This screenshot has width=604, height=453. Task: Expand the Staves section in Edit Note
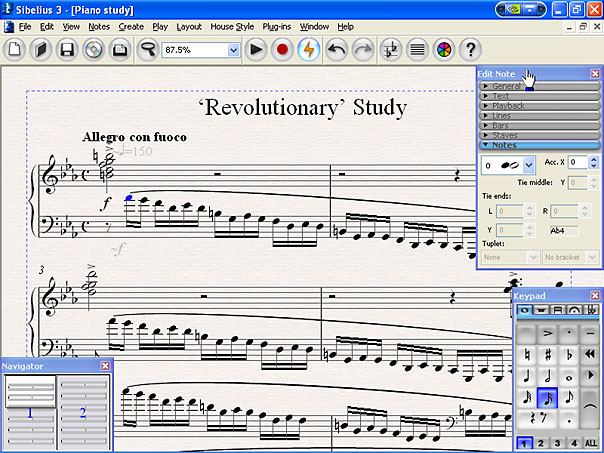539,135
